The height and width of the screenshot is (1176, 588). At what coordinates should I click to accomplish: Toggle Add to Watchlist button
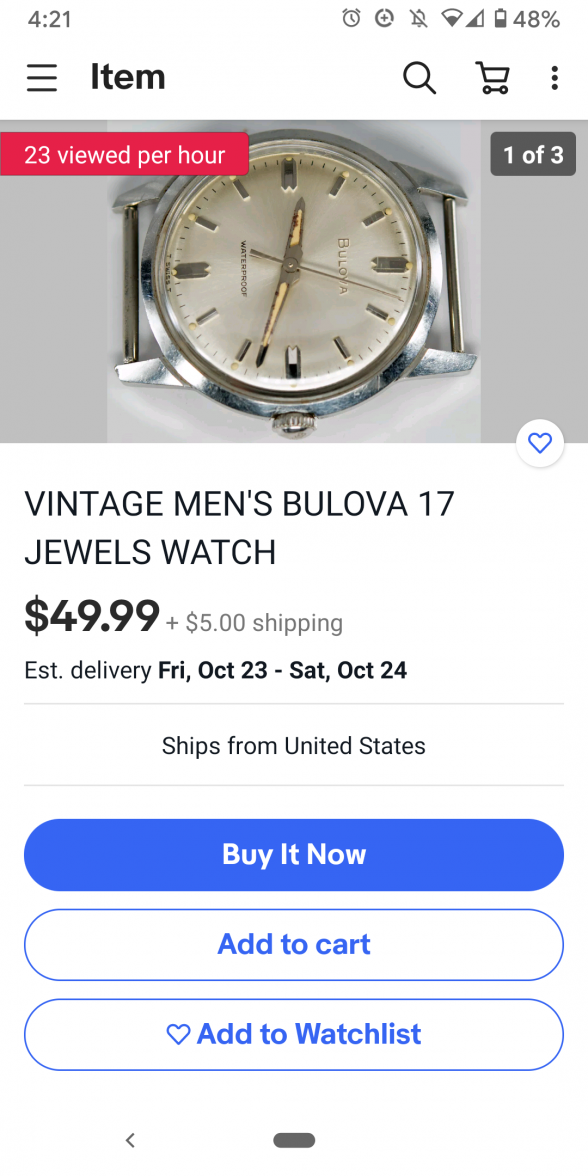[x=294, y=1035]
